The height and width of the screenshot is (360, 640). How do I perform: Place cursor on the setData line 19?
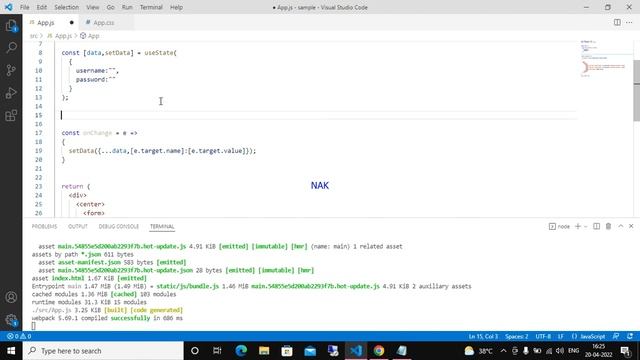tap(162, 151)
